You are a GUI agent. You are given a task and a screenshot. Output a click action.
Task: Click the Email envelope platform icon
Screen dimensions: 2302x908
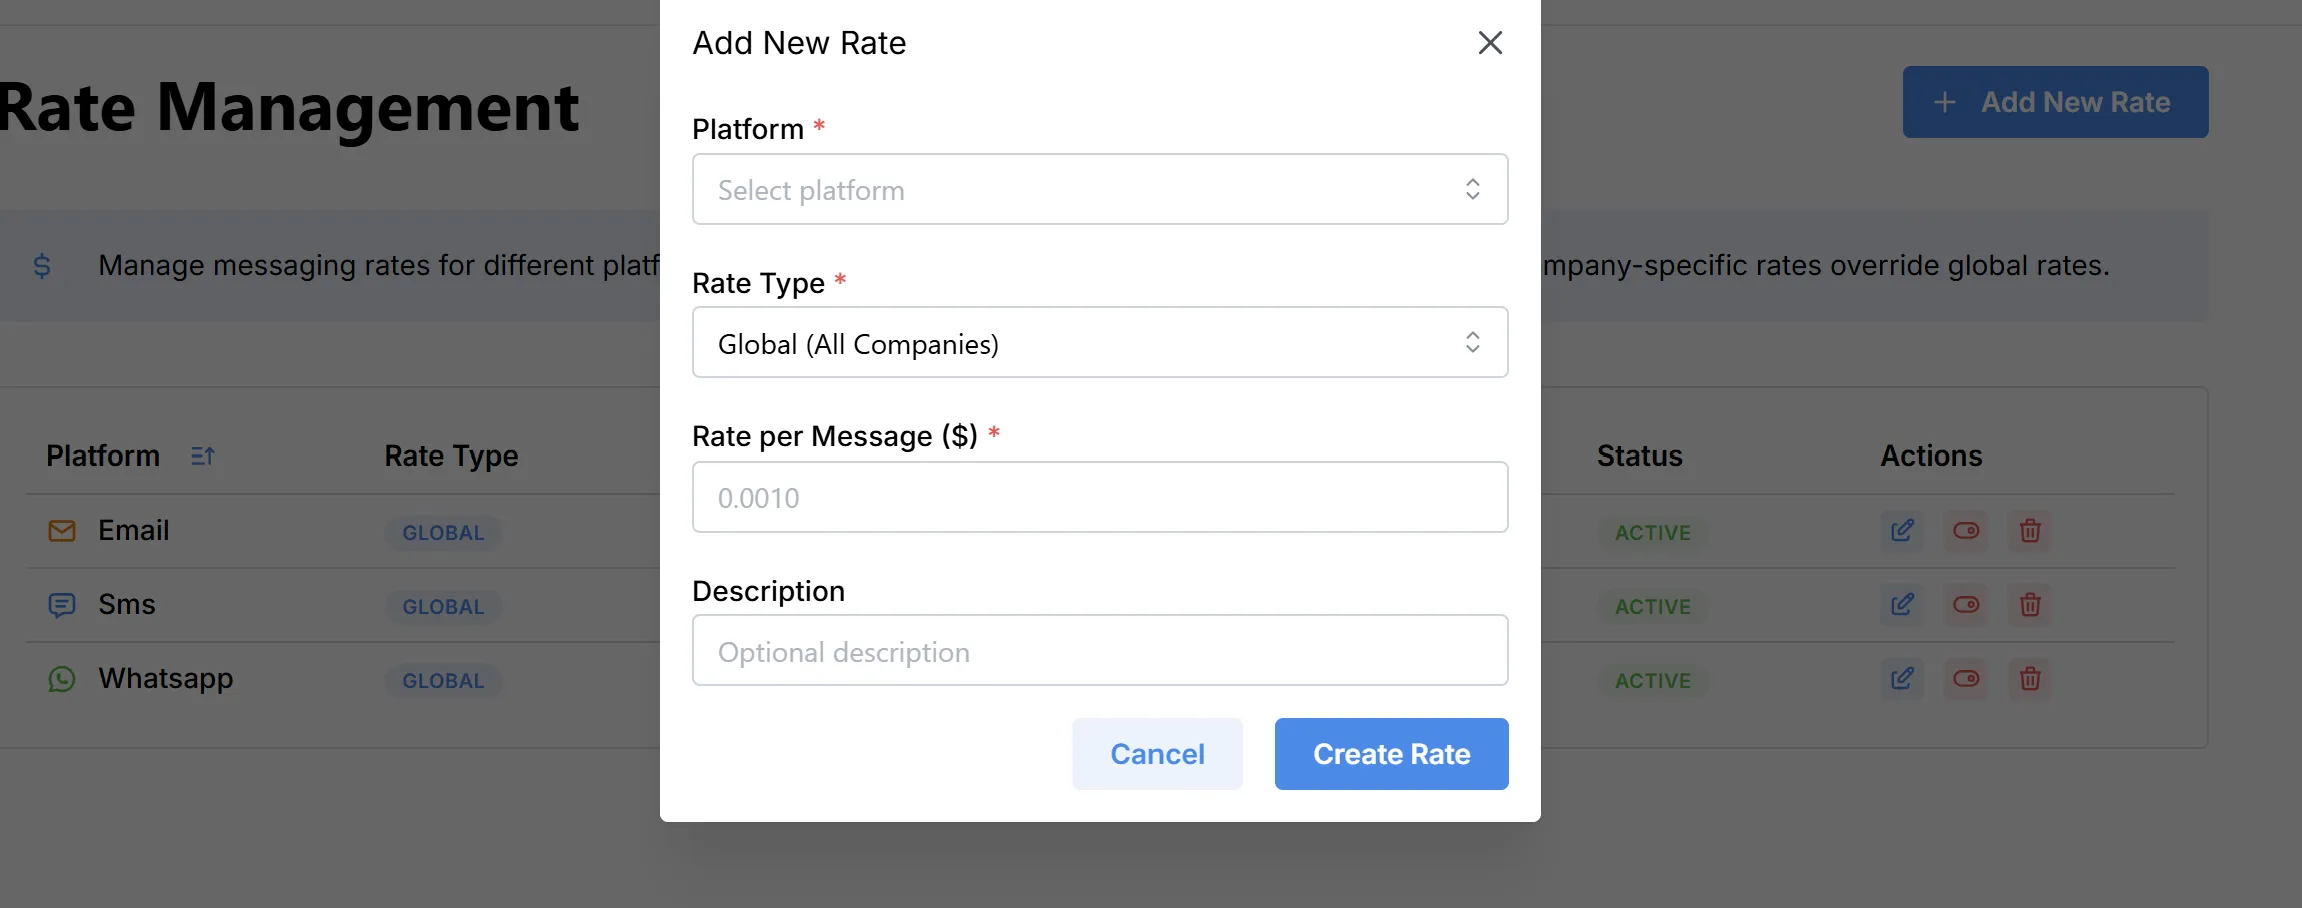click(x=61, y=530)
